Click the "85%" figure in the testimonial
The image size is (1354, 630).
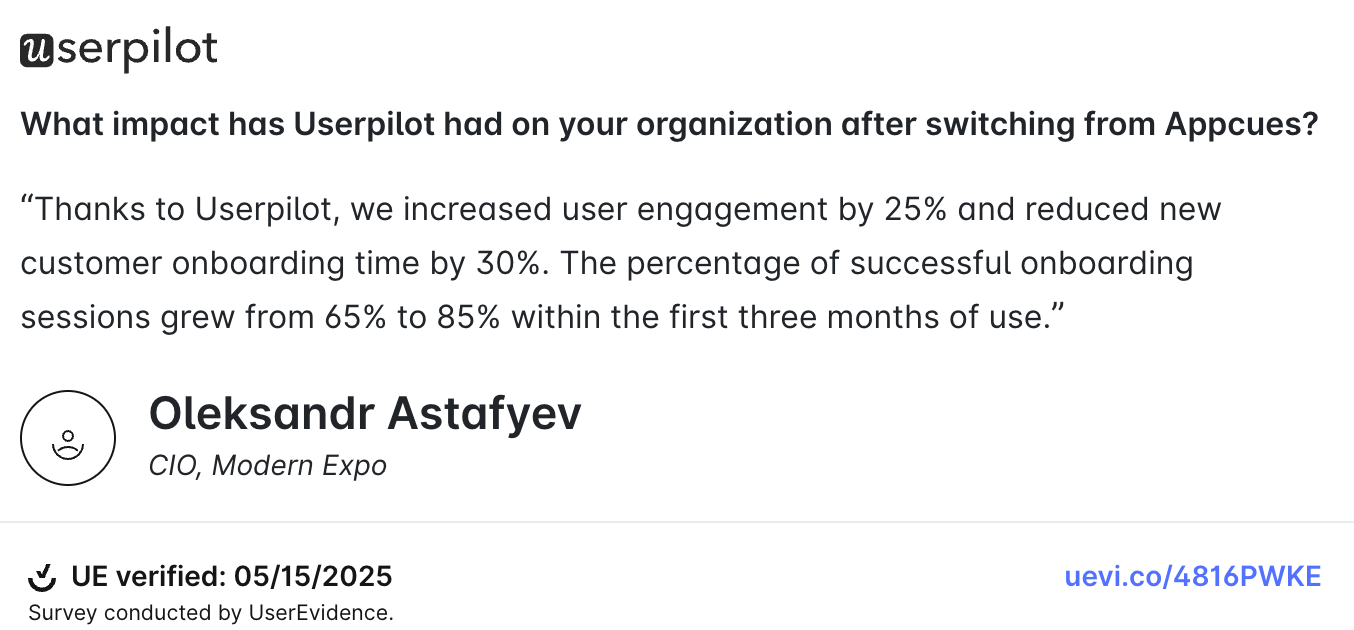(x=470, y=318)
